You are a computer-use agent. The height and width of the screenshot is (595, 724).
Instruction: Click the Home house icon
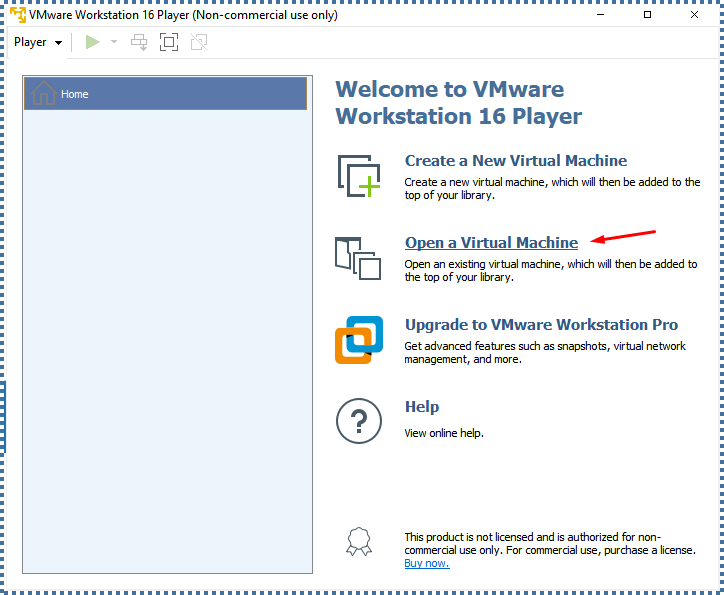pyautogui.click(x=43, y=93)
